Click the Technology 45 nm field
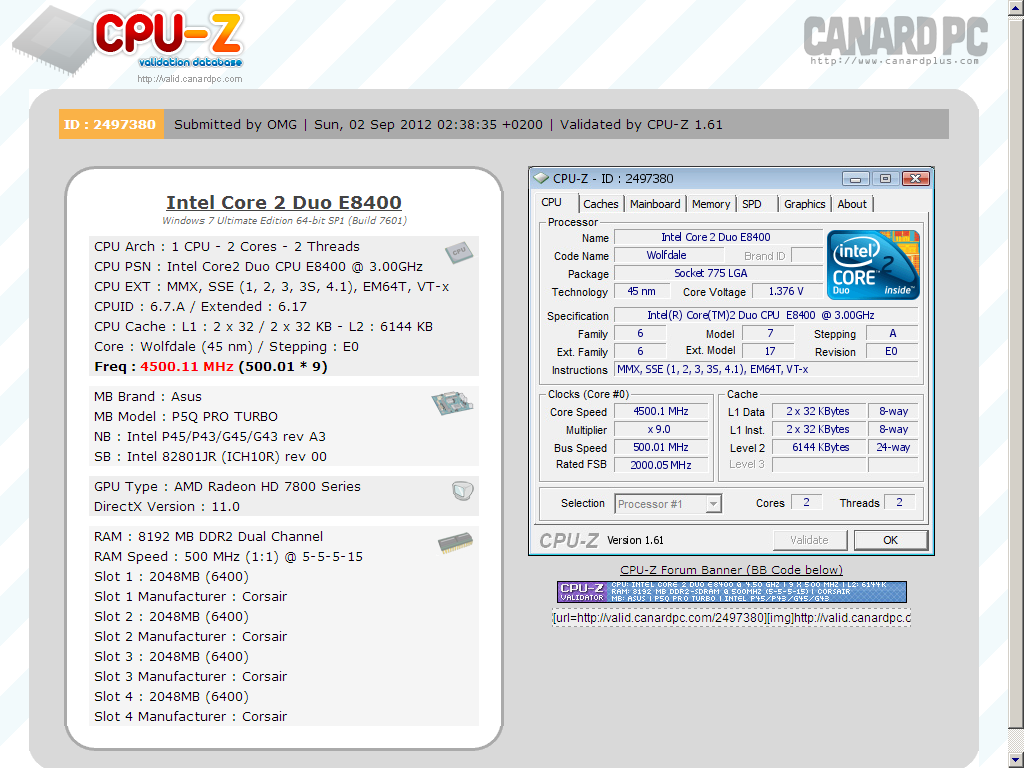 (641, 291)
